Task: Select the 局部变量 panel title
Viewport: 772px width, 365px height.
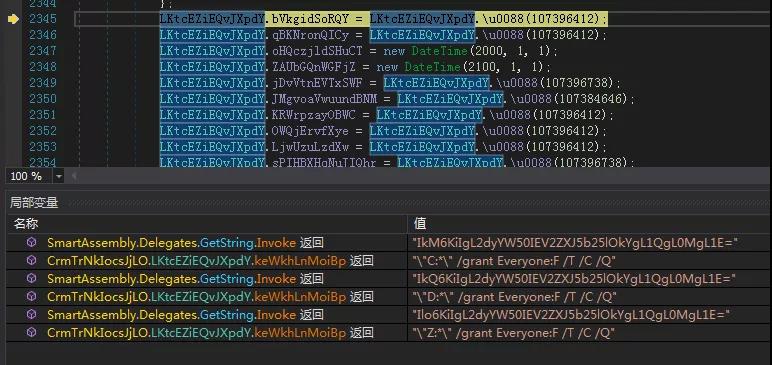Action: coord(34,202)
